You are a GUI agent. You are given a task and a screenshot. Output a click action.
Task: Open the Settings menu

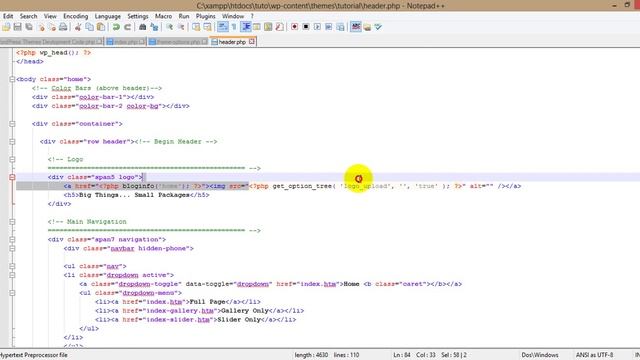[x=138, y=16]
